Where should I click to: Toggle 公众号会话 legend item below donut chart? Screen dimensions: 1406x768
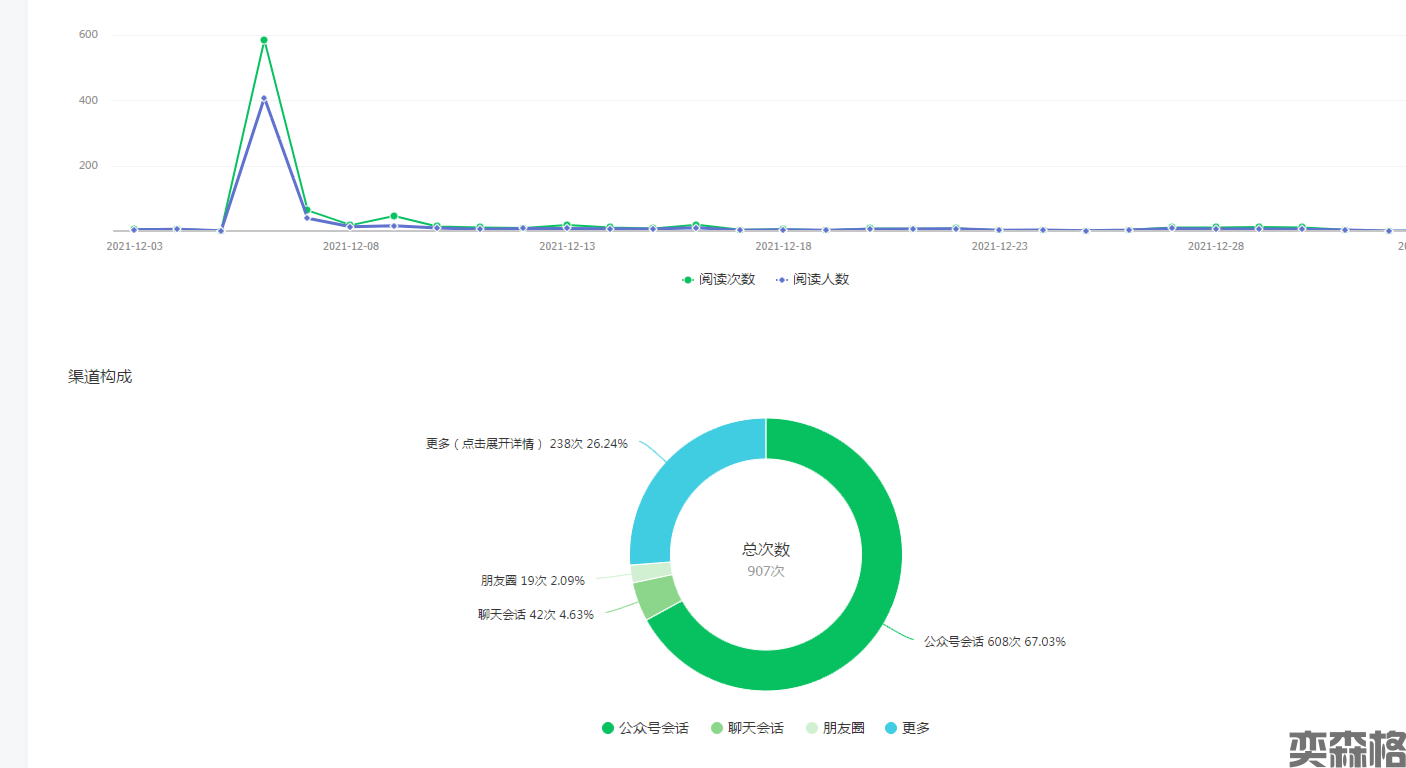(645, 729)
